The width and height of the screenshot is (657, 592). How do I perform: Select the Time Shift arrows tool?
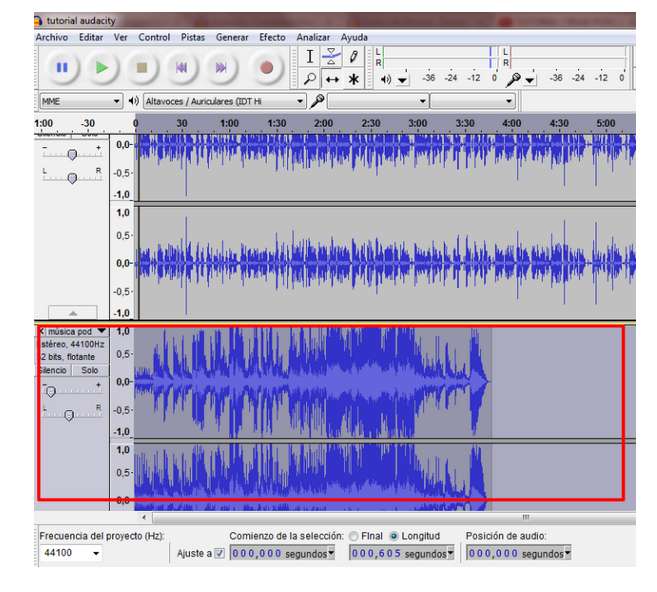[x=332, y=79]
